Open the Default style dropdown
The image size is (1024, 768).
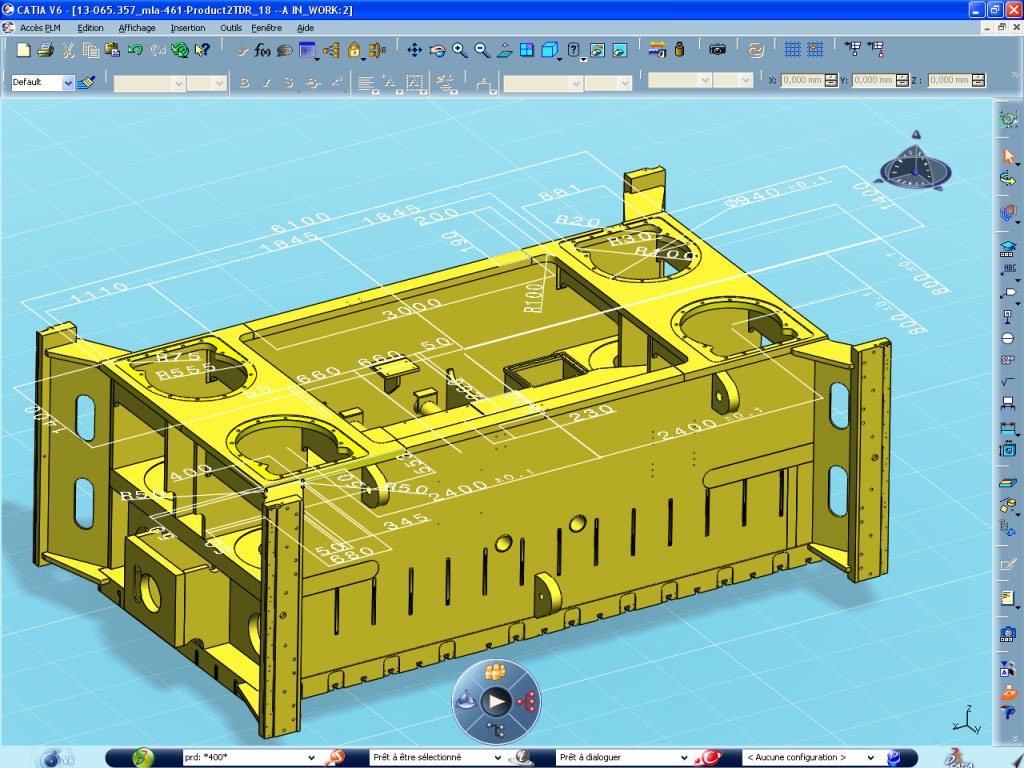point(68,83)
